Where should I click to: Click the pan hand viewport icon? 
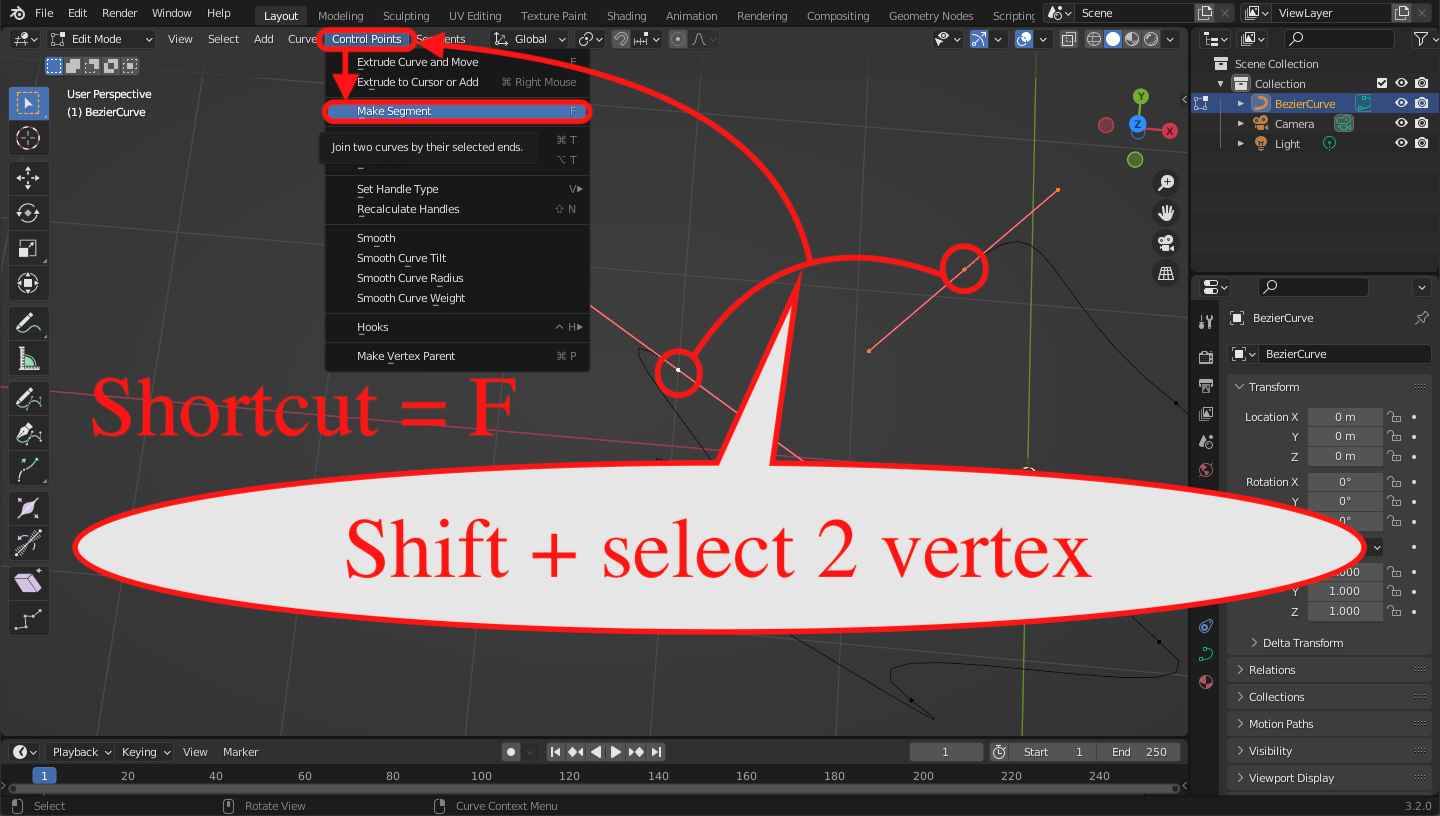[1165, 213]
